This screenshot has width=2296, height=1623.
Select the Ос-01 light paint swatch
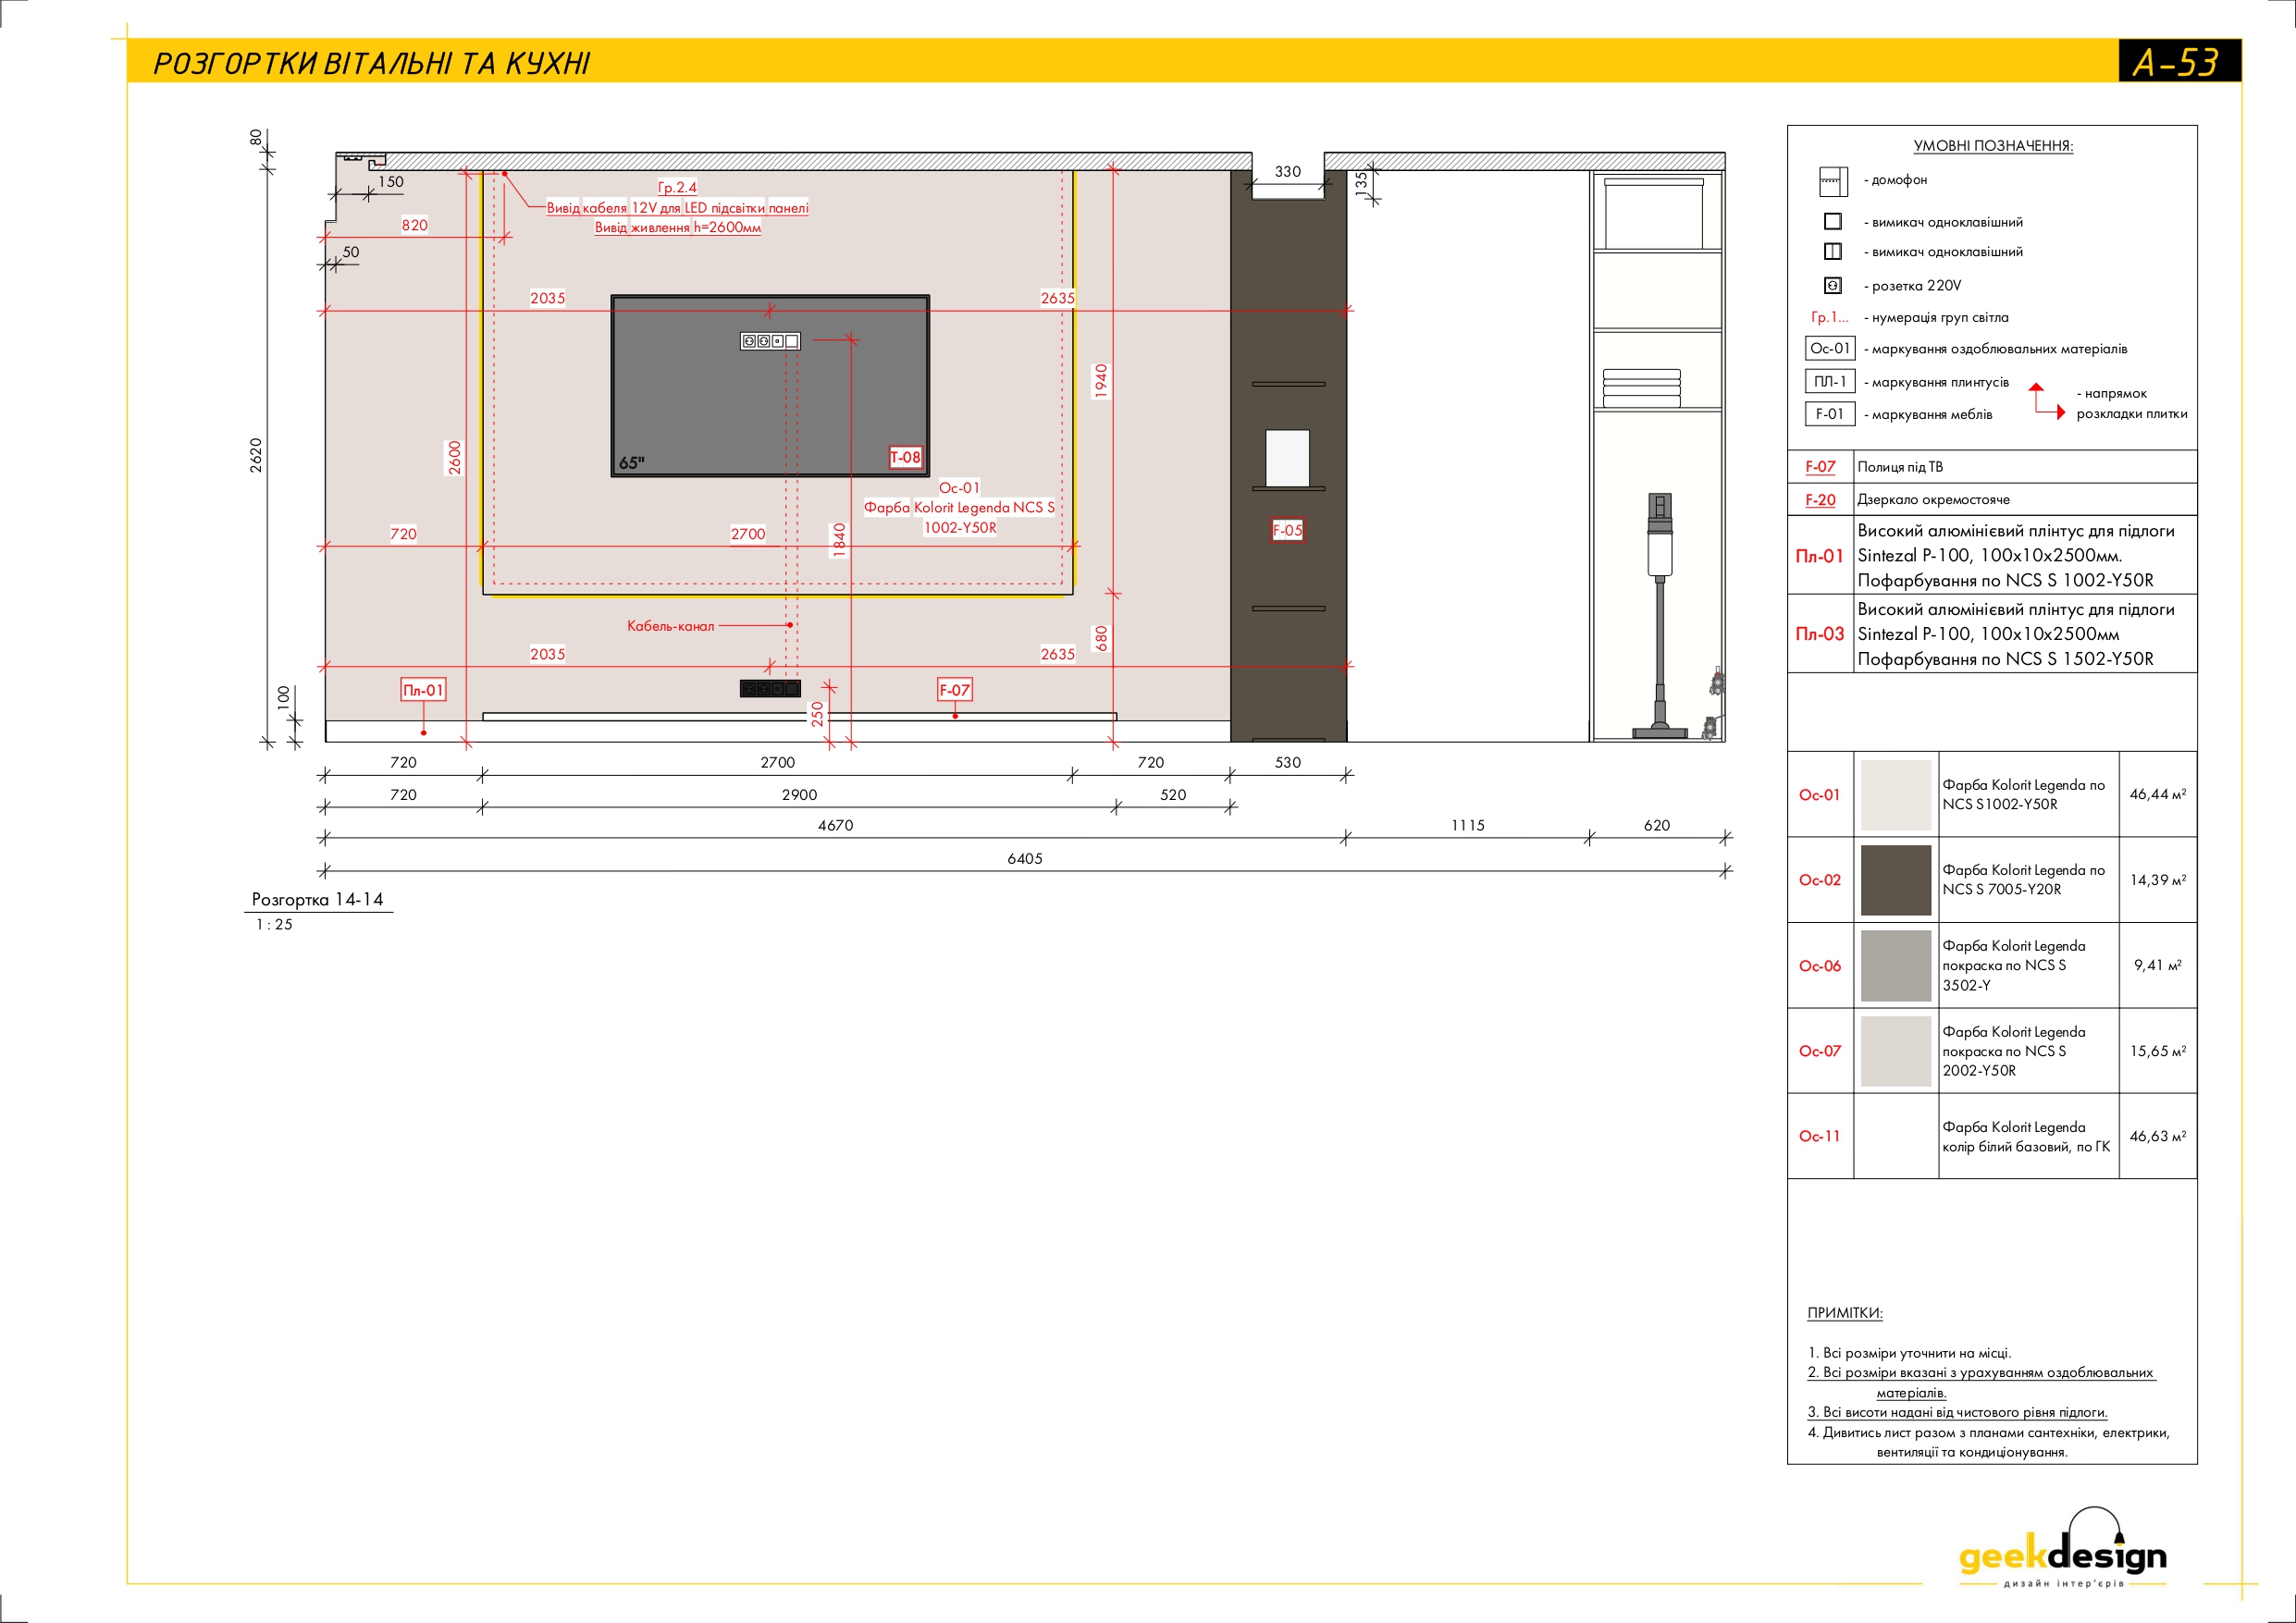1895,795
